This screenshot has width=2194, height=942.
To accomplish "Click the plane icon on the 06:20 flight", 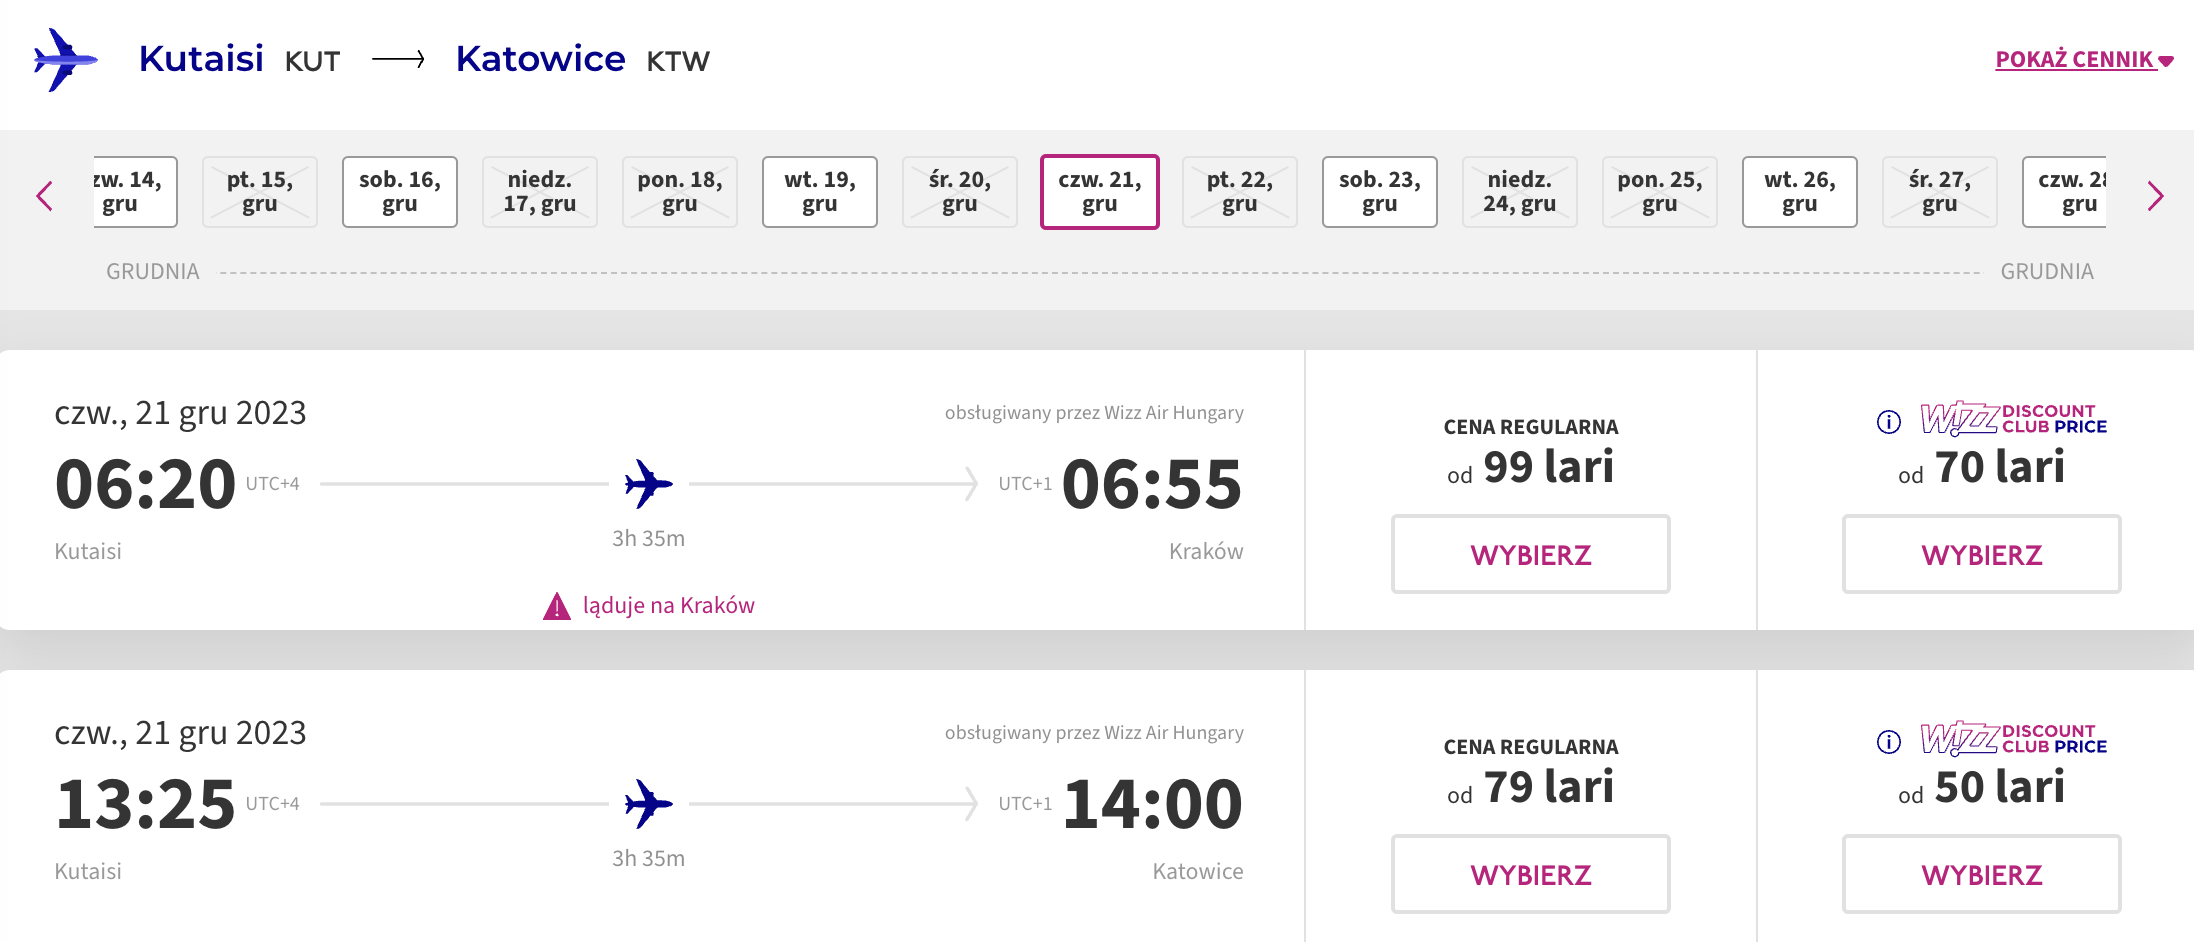I will tap(648, 484).
